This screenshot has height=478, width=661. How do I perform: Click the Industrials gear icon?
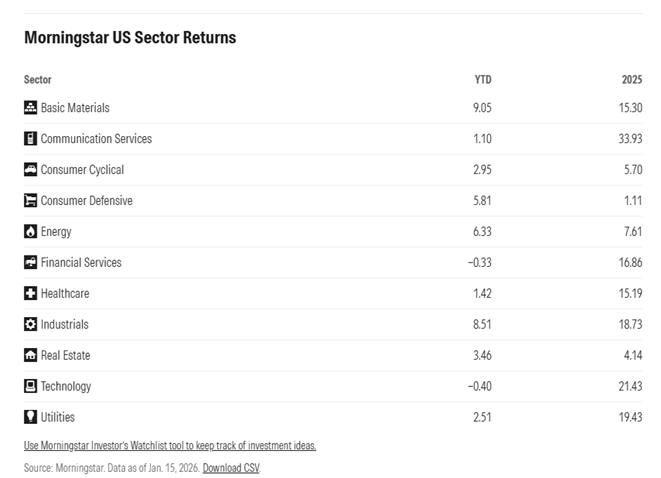30,325
